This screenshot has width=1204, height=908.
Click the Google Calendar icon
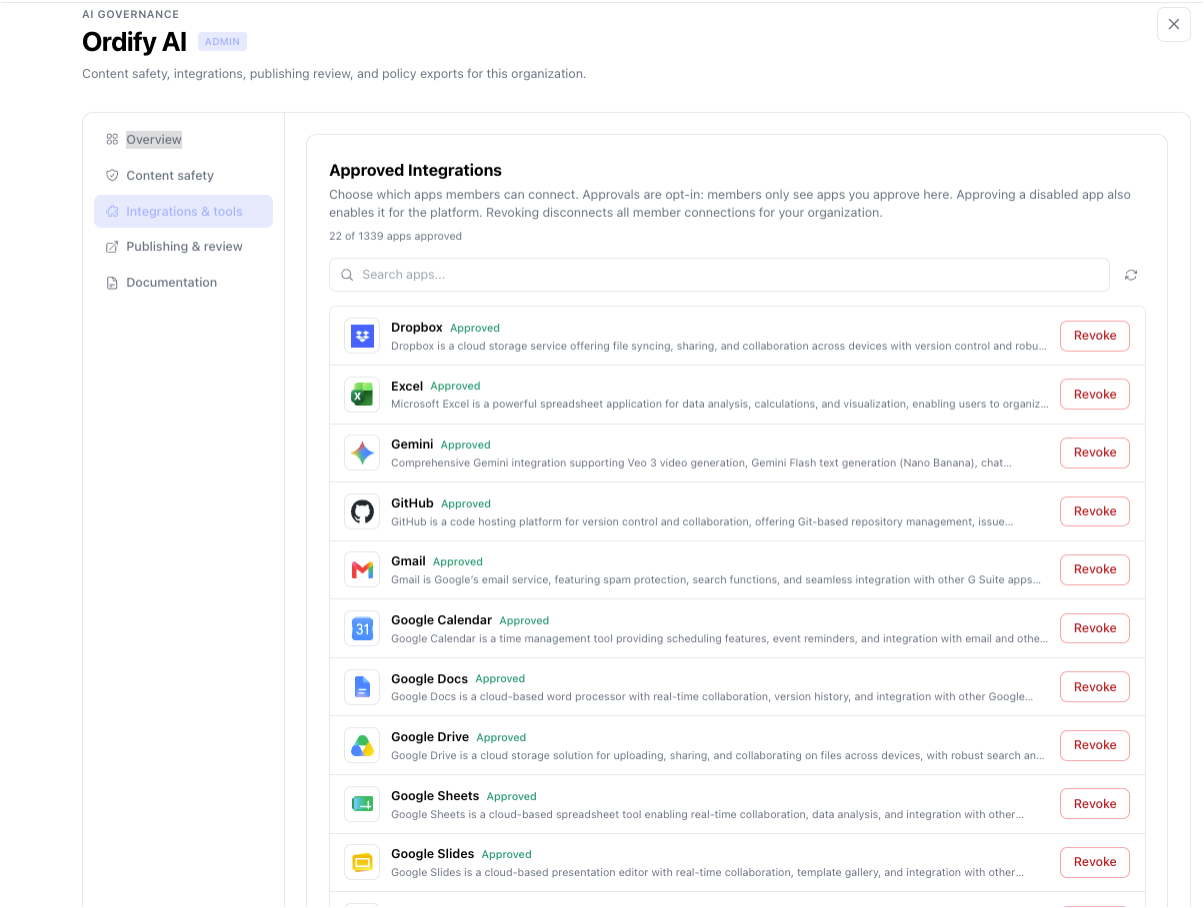pos(362,629)
